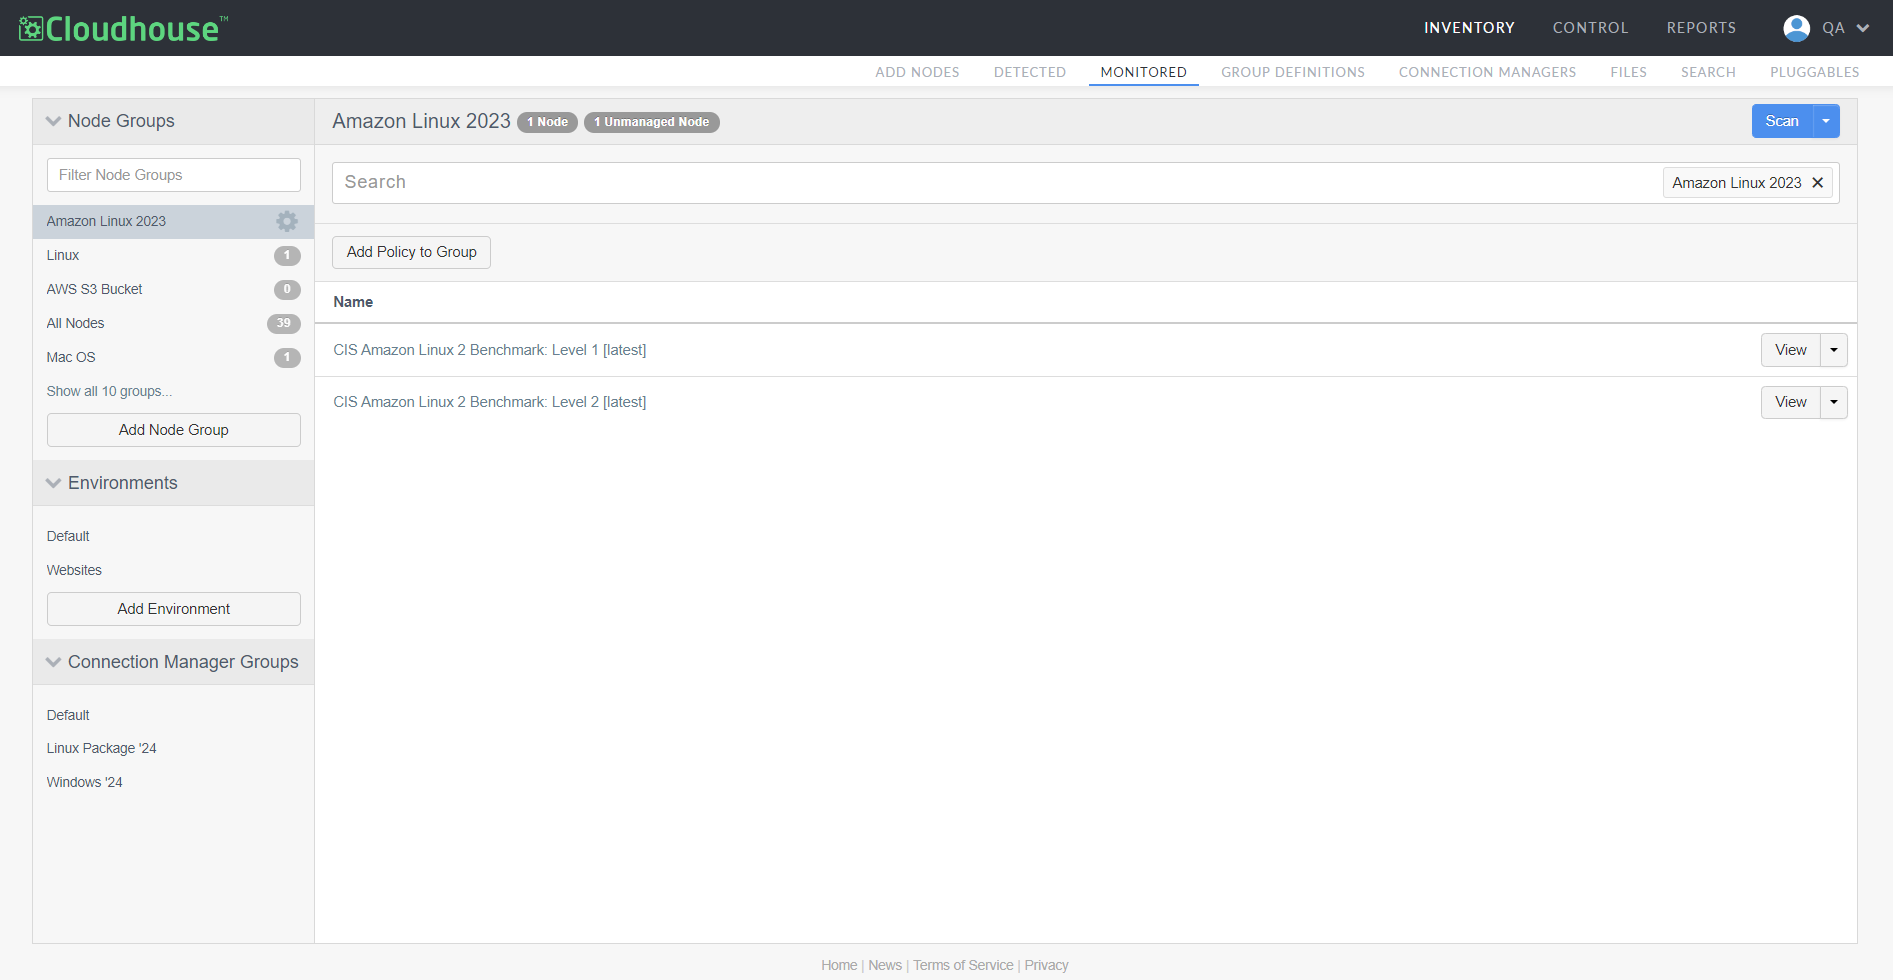
Task: Open CIS Amazon Linux 2 Benchmark: Level 2 link
Action: [x=490, y=402]
